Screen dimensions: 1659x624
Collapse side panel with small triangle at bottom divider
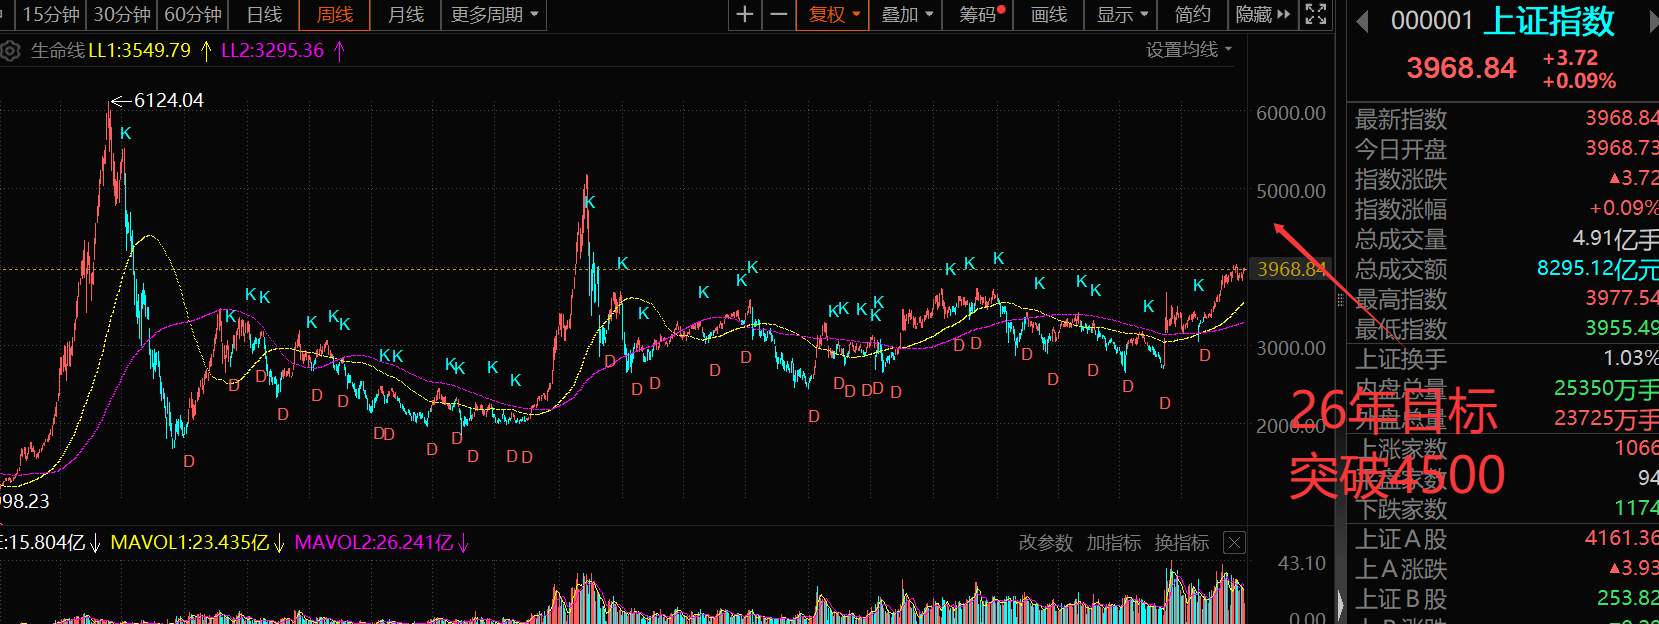(x=1341, y=606)
